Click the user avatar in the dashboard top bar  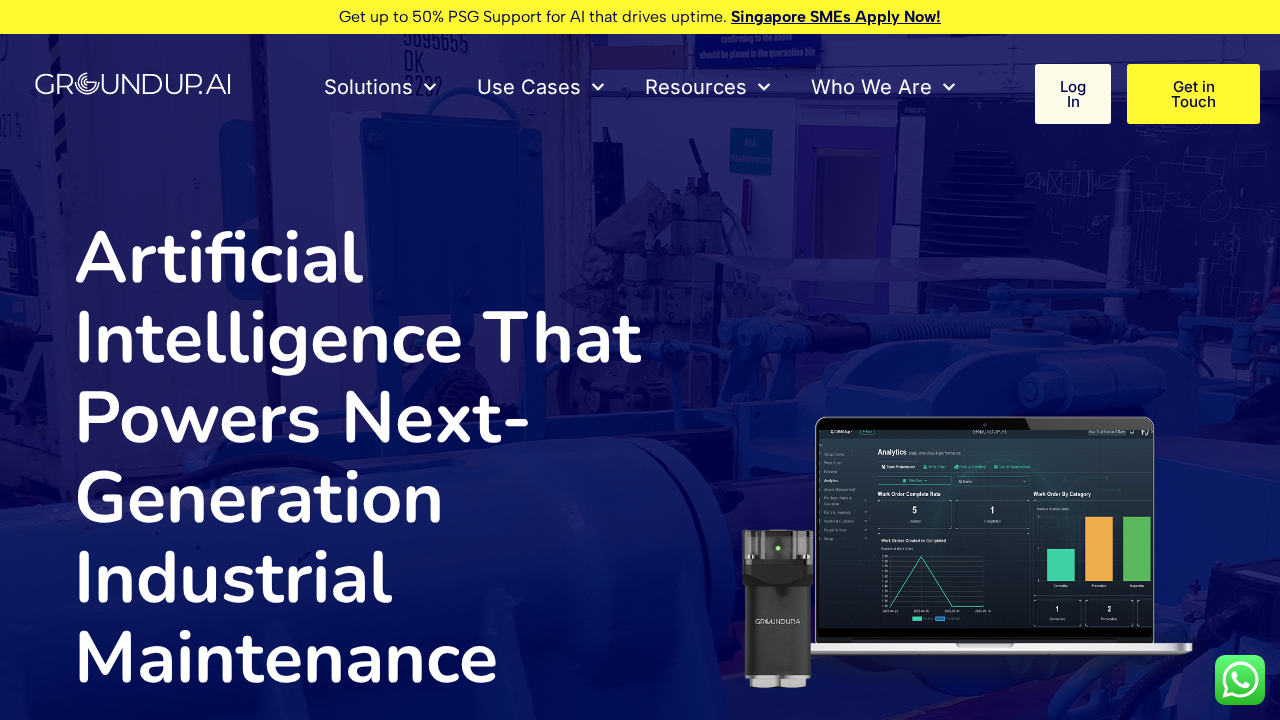coord(1146,433)
